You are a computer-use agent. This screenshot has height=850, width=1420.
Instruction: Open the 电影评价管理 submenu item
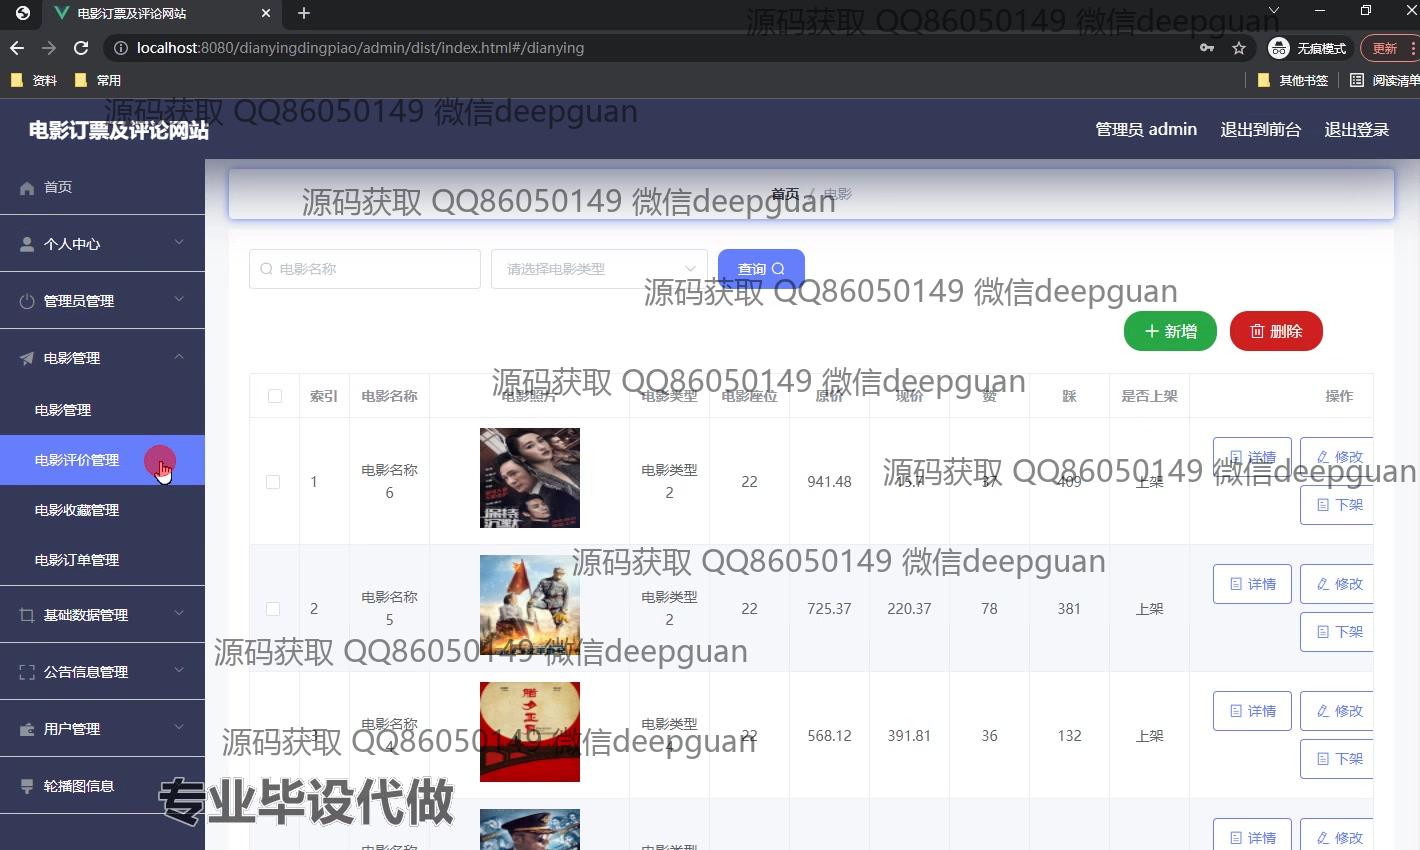102,460
